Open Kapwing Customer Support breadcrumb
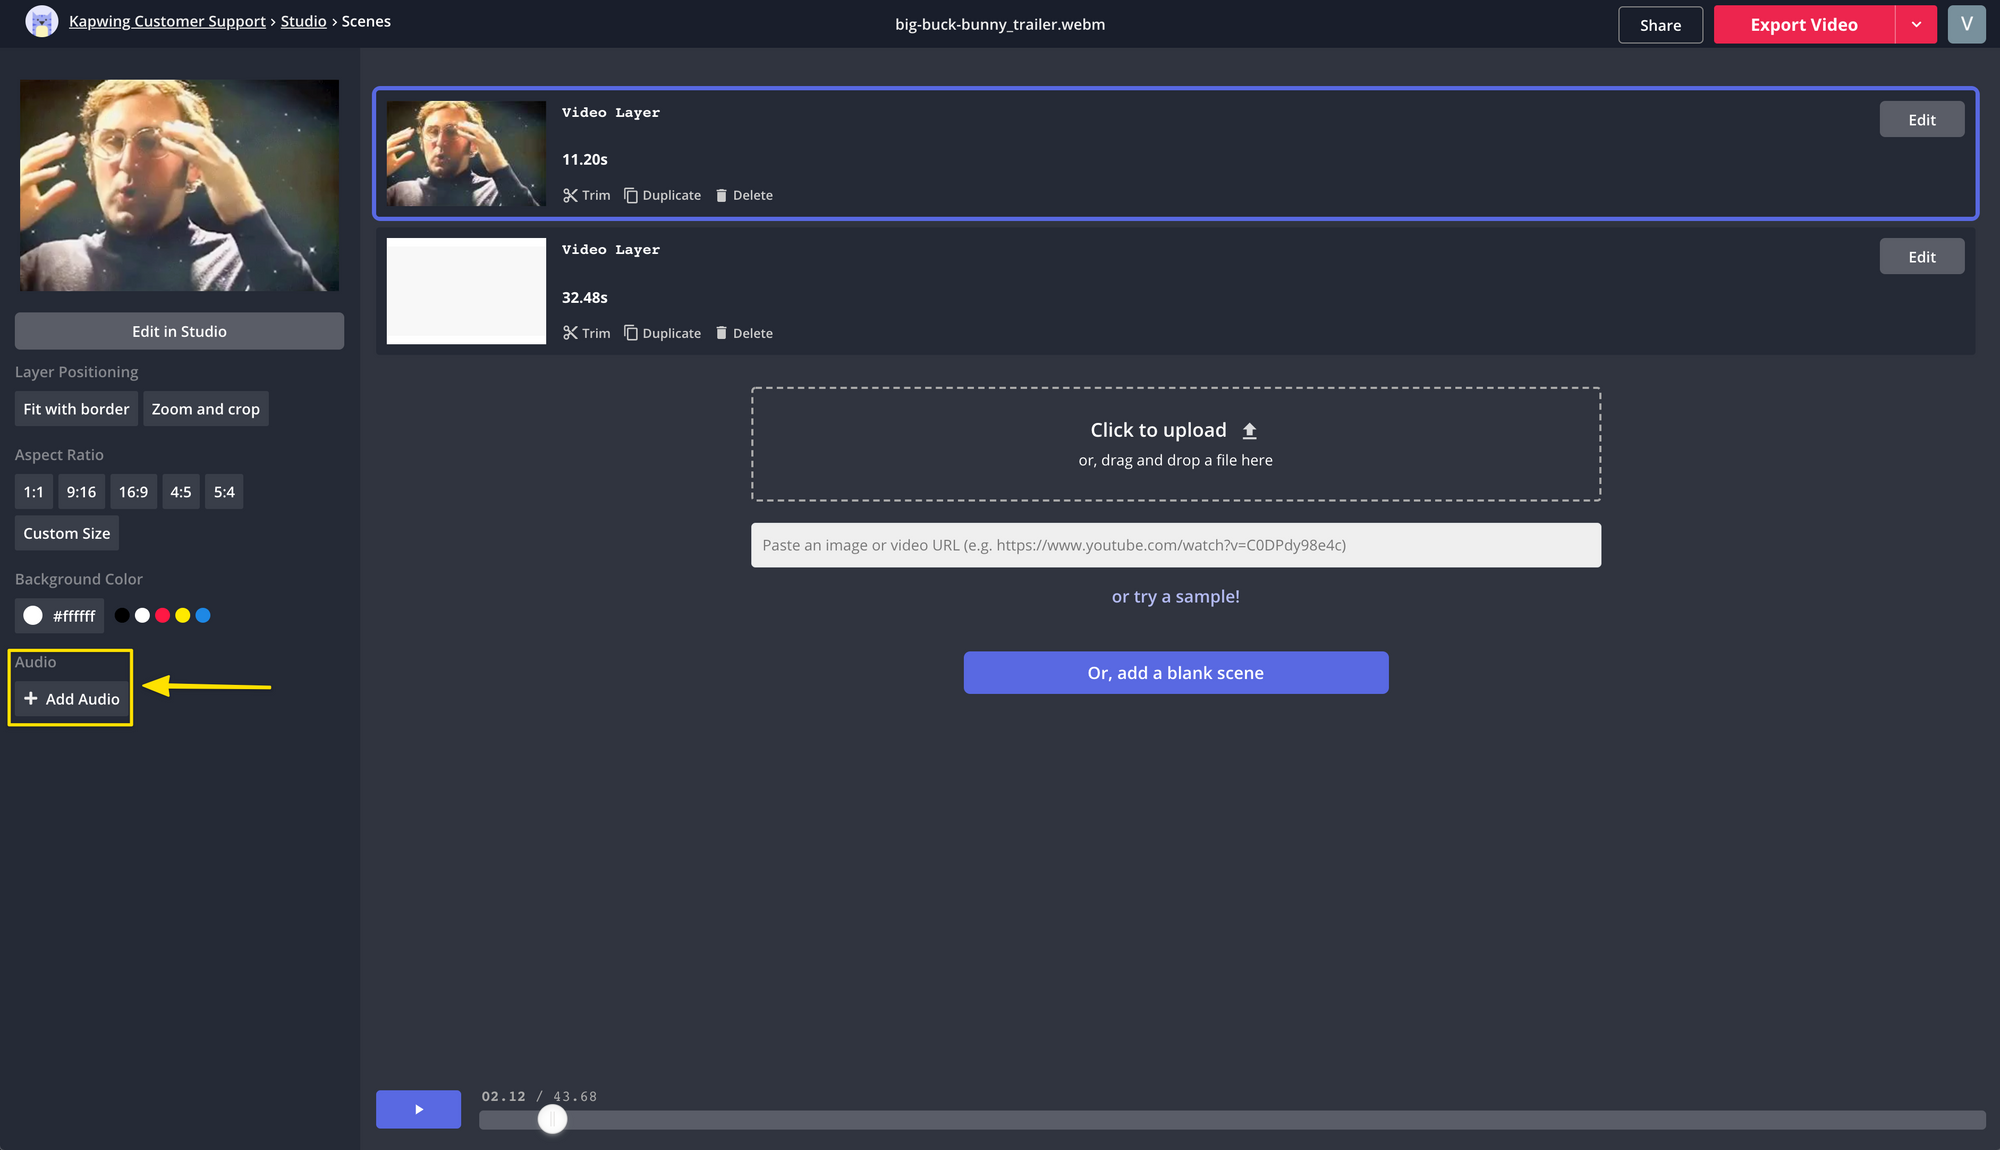This screenshot has width=2000, height=1150. (x=167, y=21)
